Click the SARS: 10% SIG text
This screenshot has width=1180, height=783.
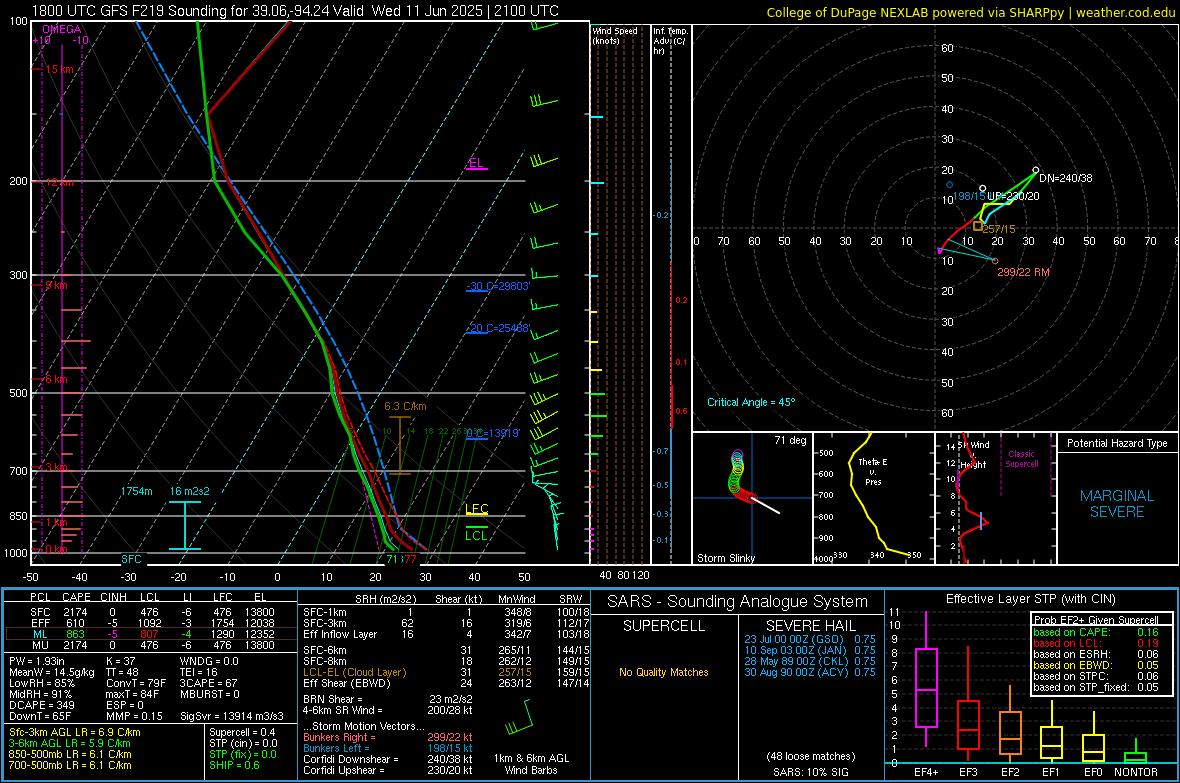tap(810, 772)
